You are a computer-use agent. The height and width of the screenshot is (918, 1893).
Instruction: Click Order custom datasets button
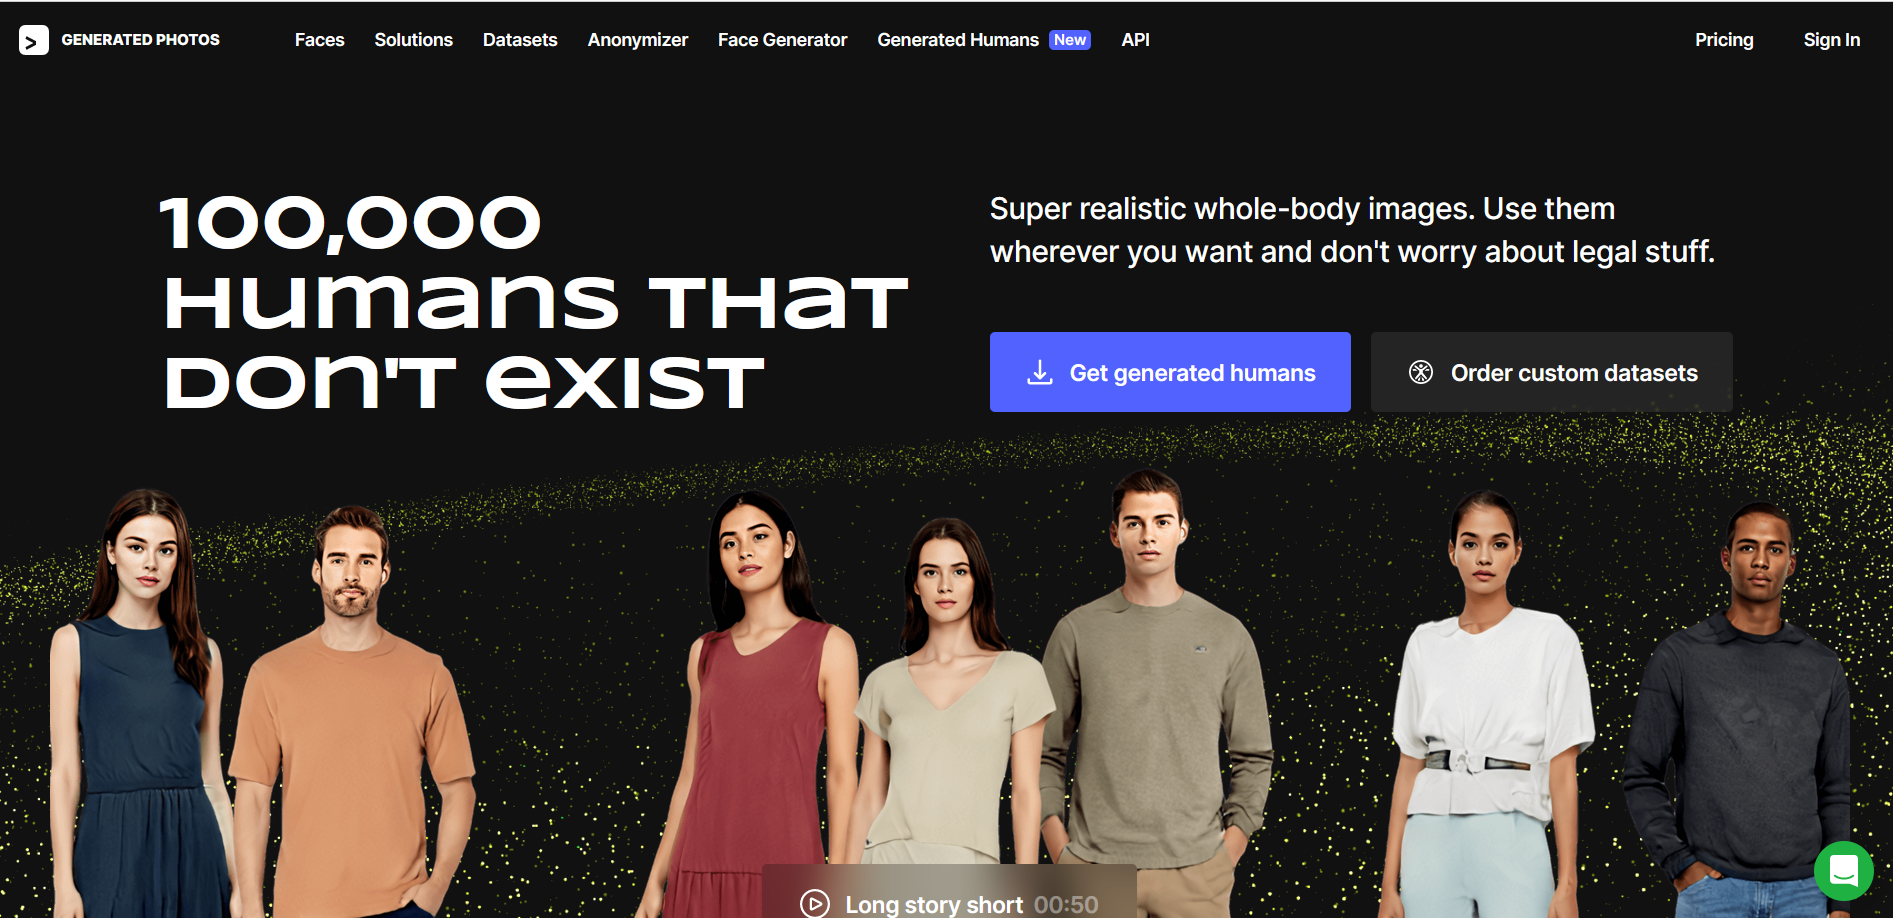1552,372
